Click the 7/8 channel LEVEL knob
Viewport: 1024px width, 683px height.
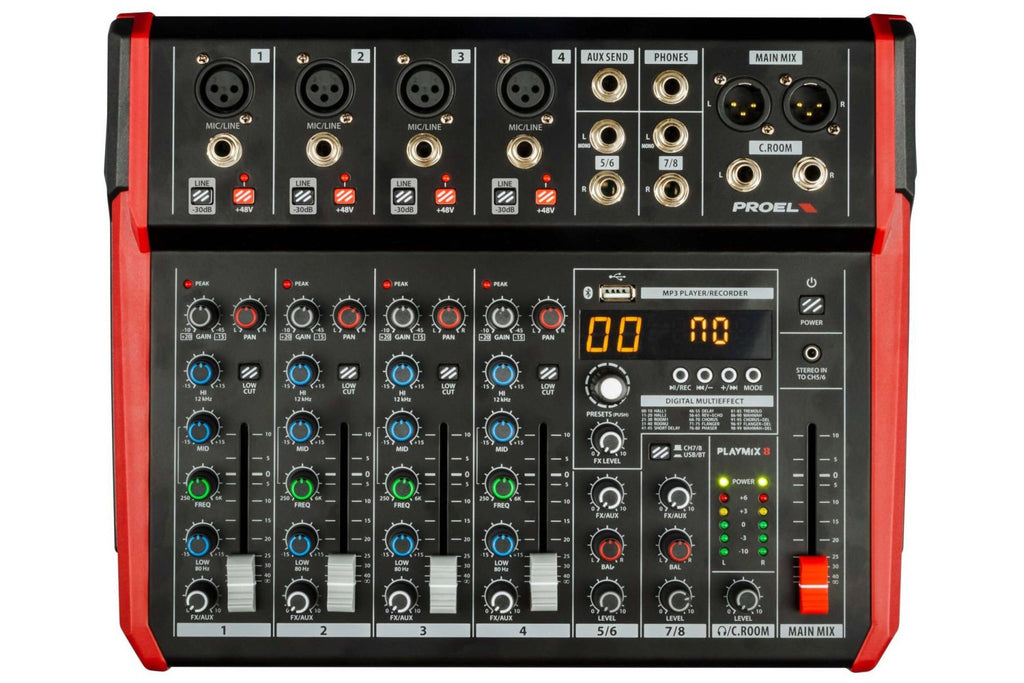pyautogui.click(x=676, y=597)
